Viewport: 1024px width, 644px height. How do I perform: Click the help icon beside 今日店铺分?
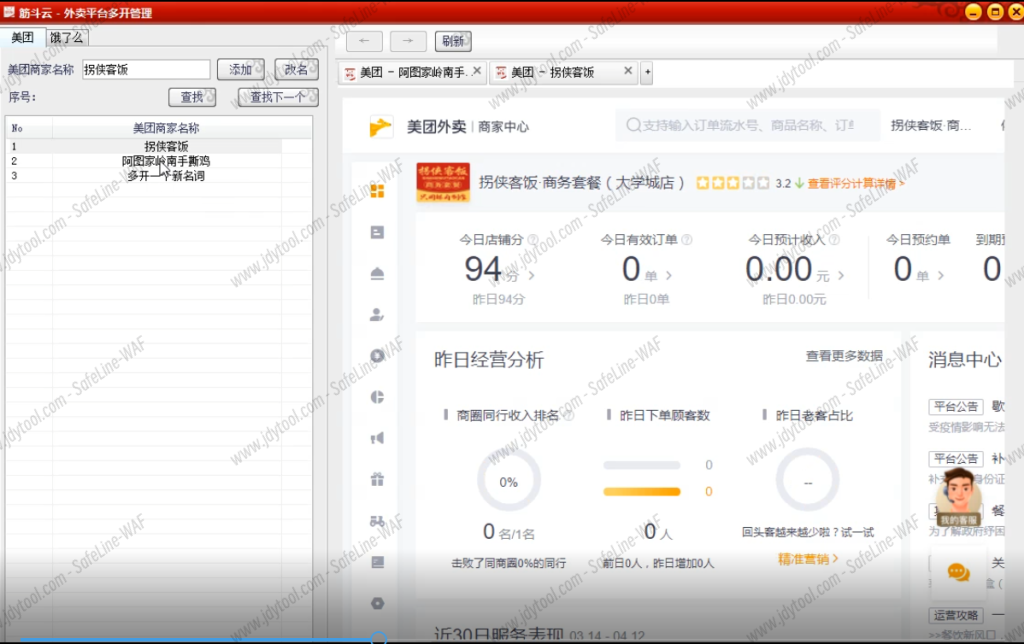(x=533, y=240)
